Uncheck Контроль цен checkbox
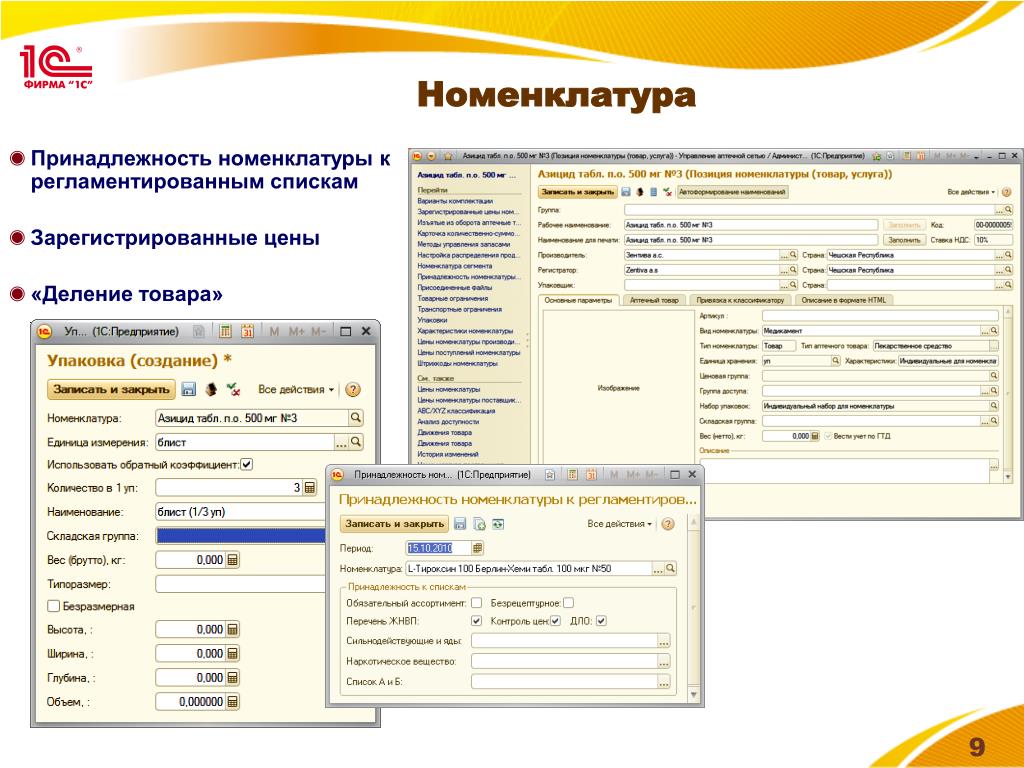This screenshot has width=1024, height=768. coord(555,621)
